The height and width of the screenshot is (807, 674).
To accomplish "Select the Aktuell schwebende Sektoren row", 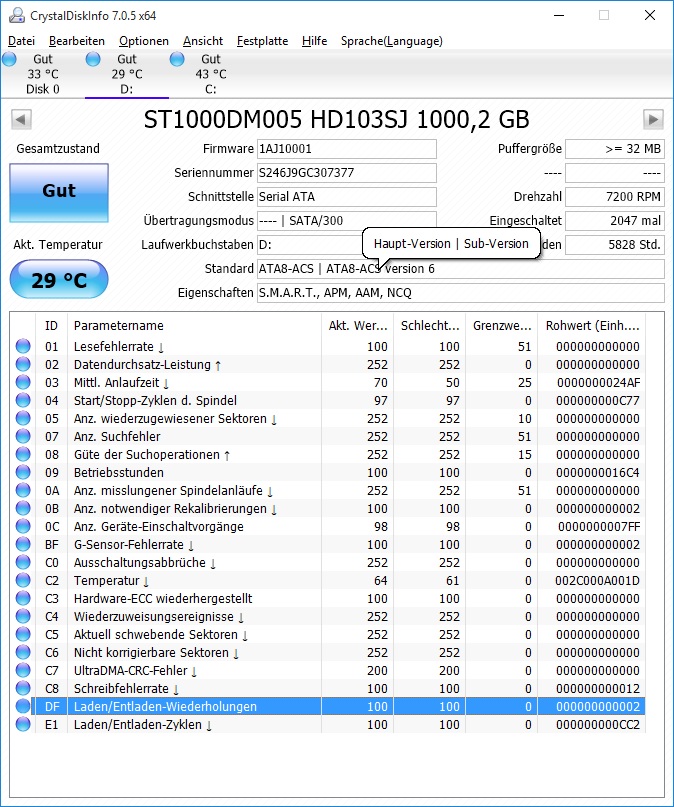I will (328, 635).
